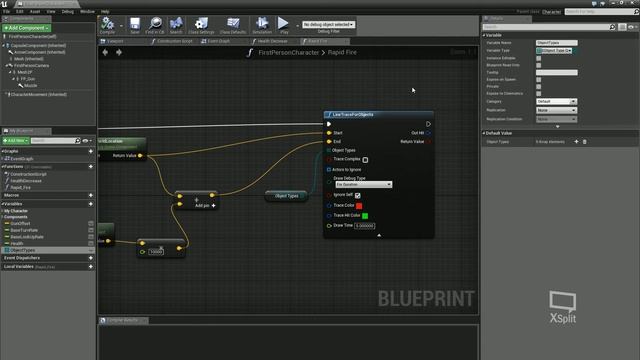This screenshot has width=640, height=360.
Task: Click the Draw Time value field
Action: 364,226
